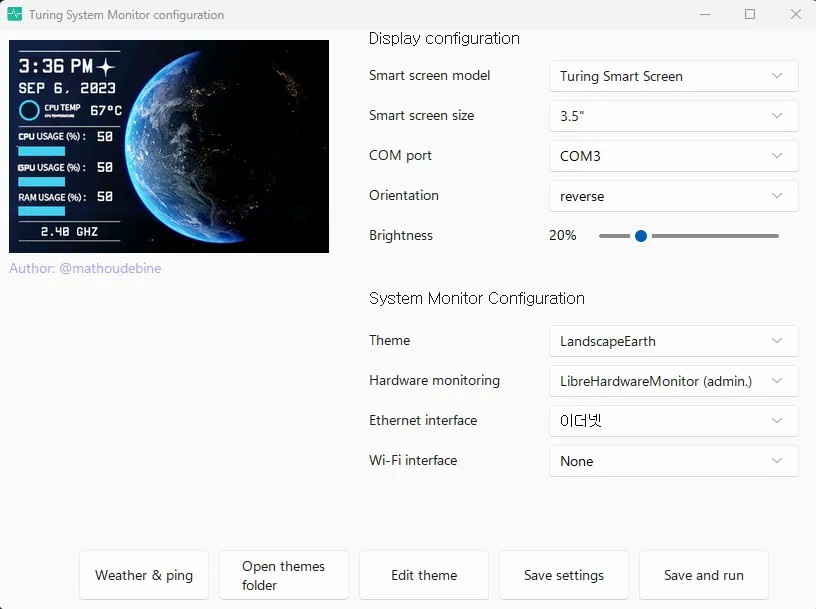This screenshot has width=816, height=609.
Task: Click the window title Turing System Monitor configuration
Action: [126, 15]
